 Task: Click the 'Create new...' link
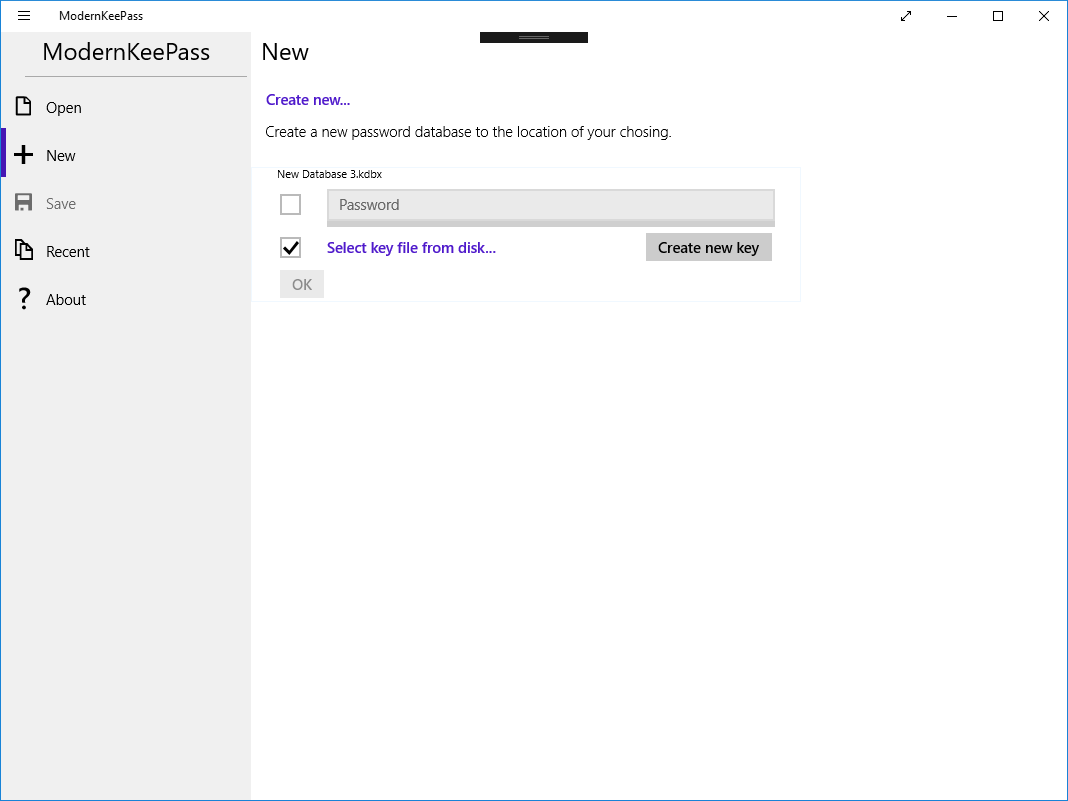[308, 100]
